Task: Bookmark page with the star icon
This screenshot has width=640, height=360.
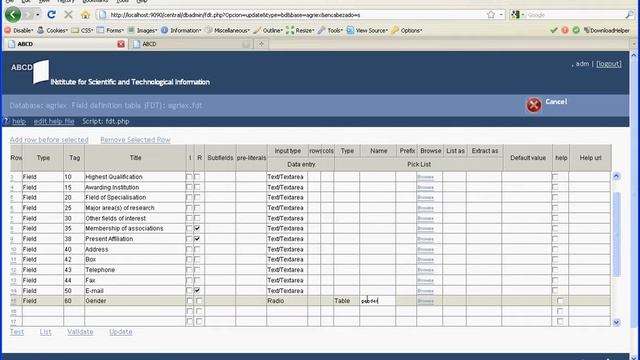Action: point(491,15)
